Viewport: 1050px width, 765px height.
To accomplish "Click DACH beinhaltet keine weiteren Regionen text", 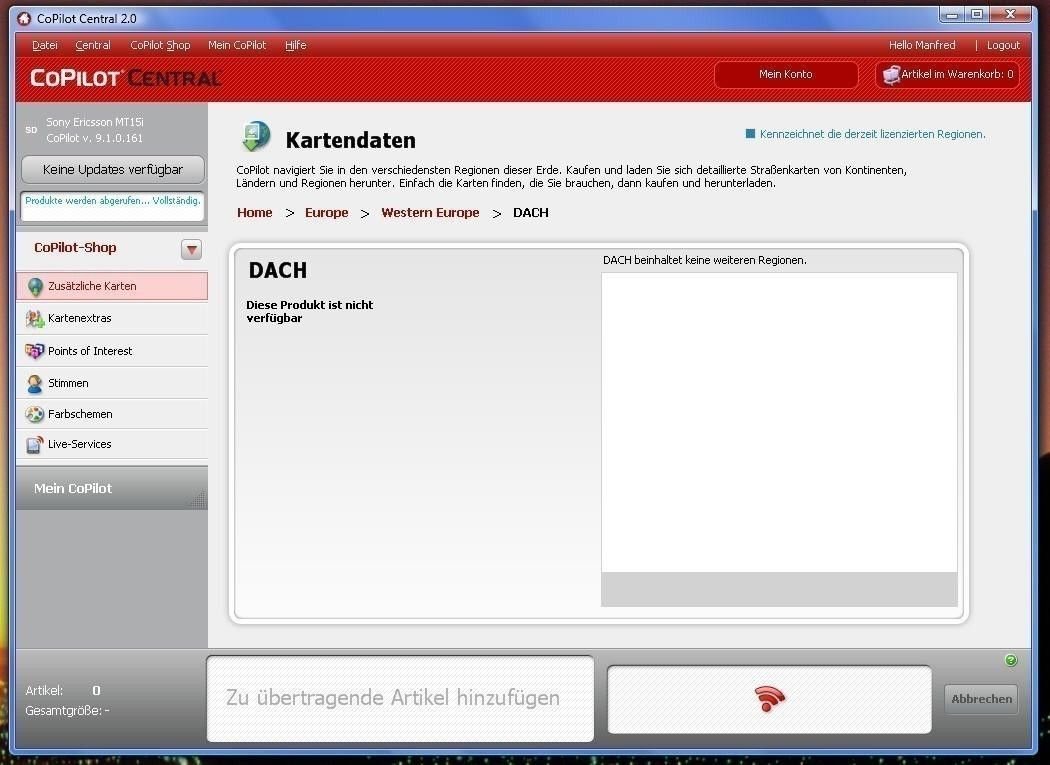I will pyautogui.click(x=704, y=260).
